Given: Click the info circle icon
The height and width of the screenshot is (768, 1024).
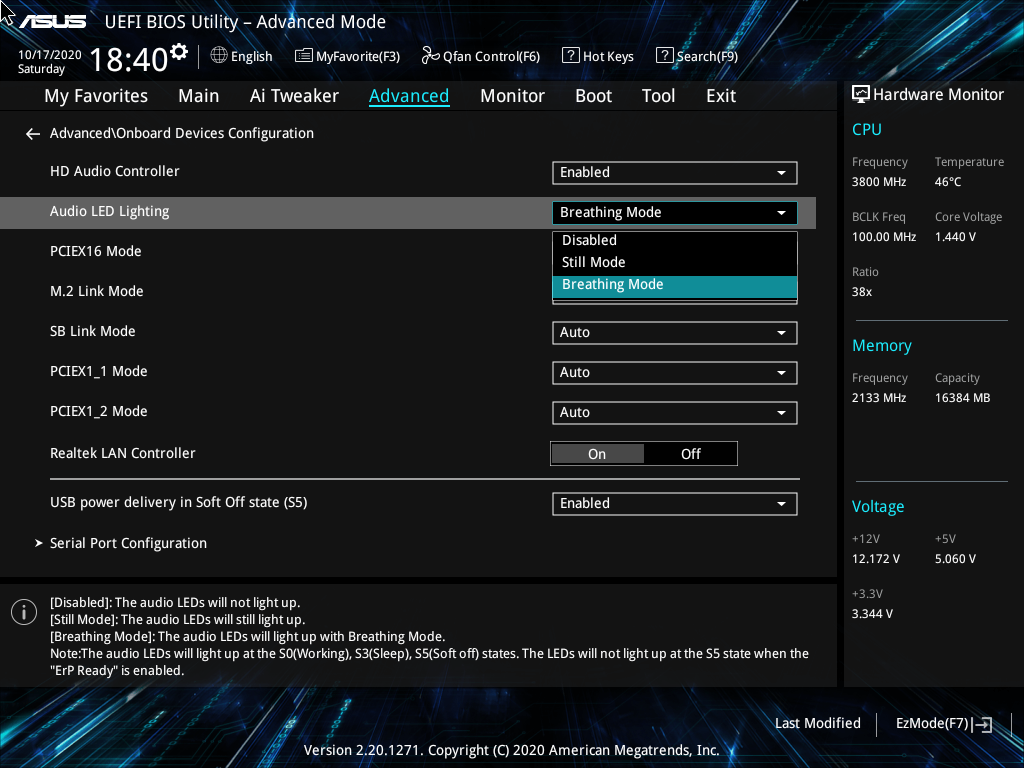Looking at the screenshot, I should click(24, 612).
